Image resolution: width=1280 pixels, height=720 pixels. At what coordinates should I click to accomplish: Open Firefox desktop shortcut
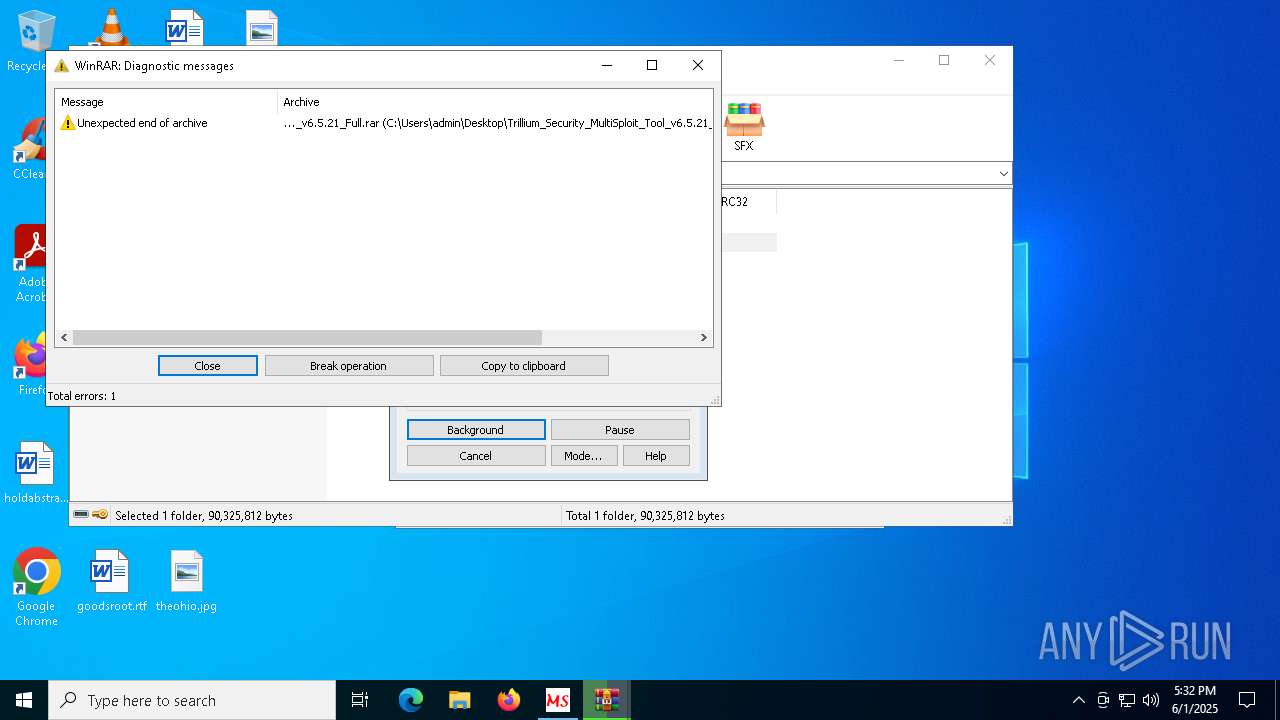click(32, 365)
